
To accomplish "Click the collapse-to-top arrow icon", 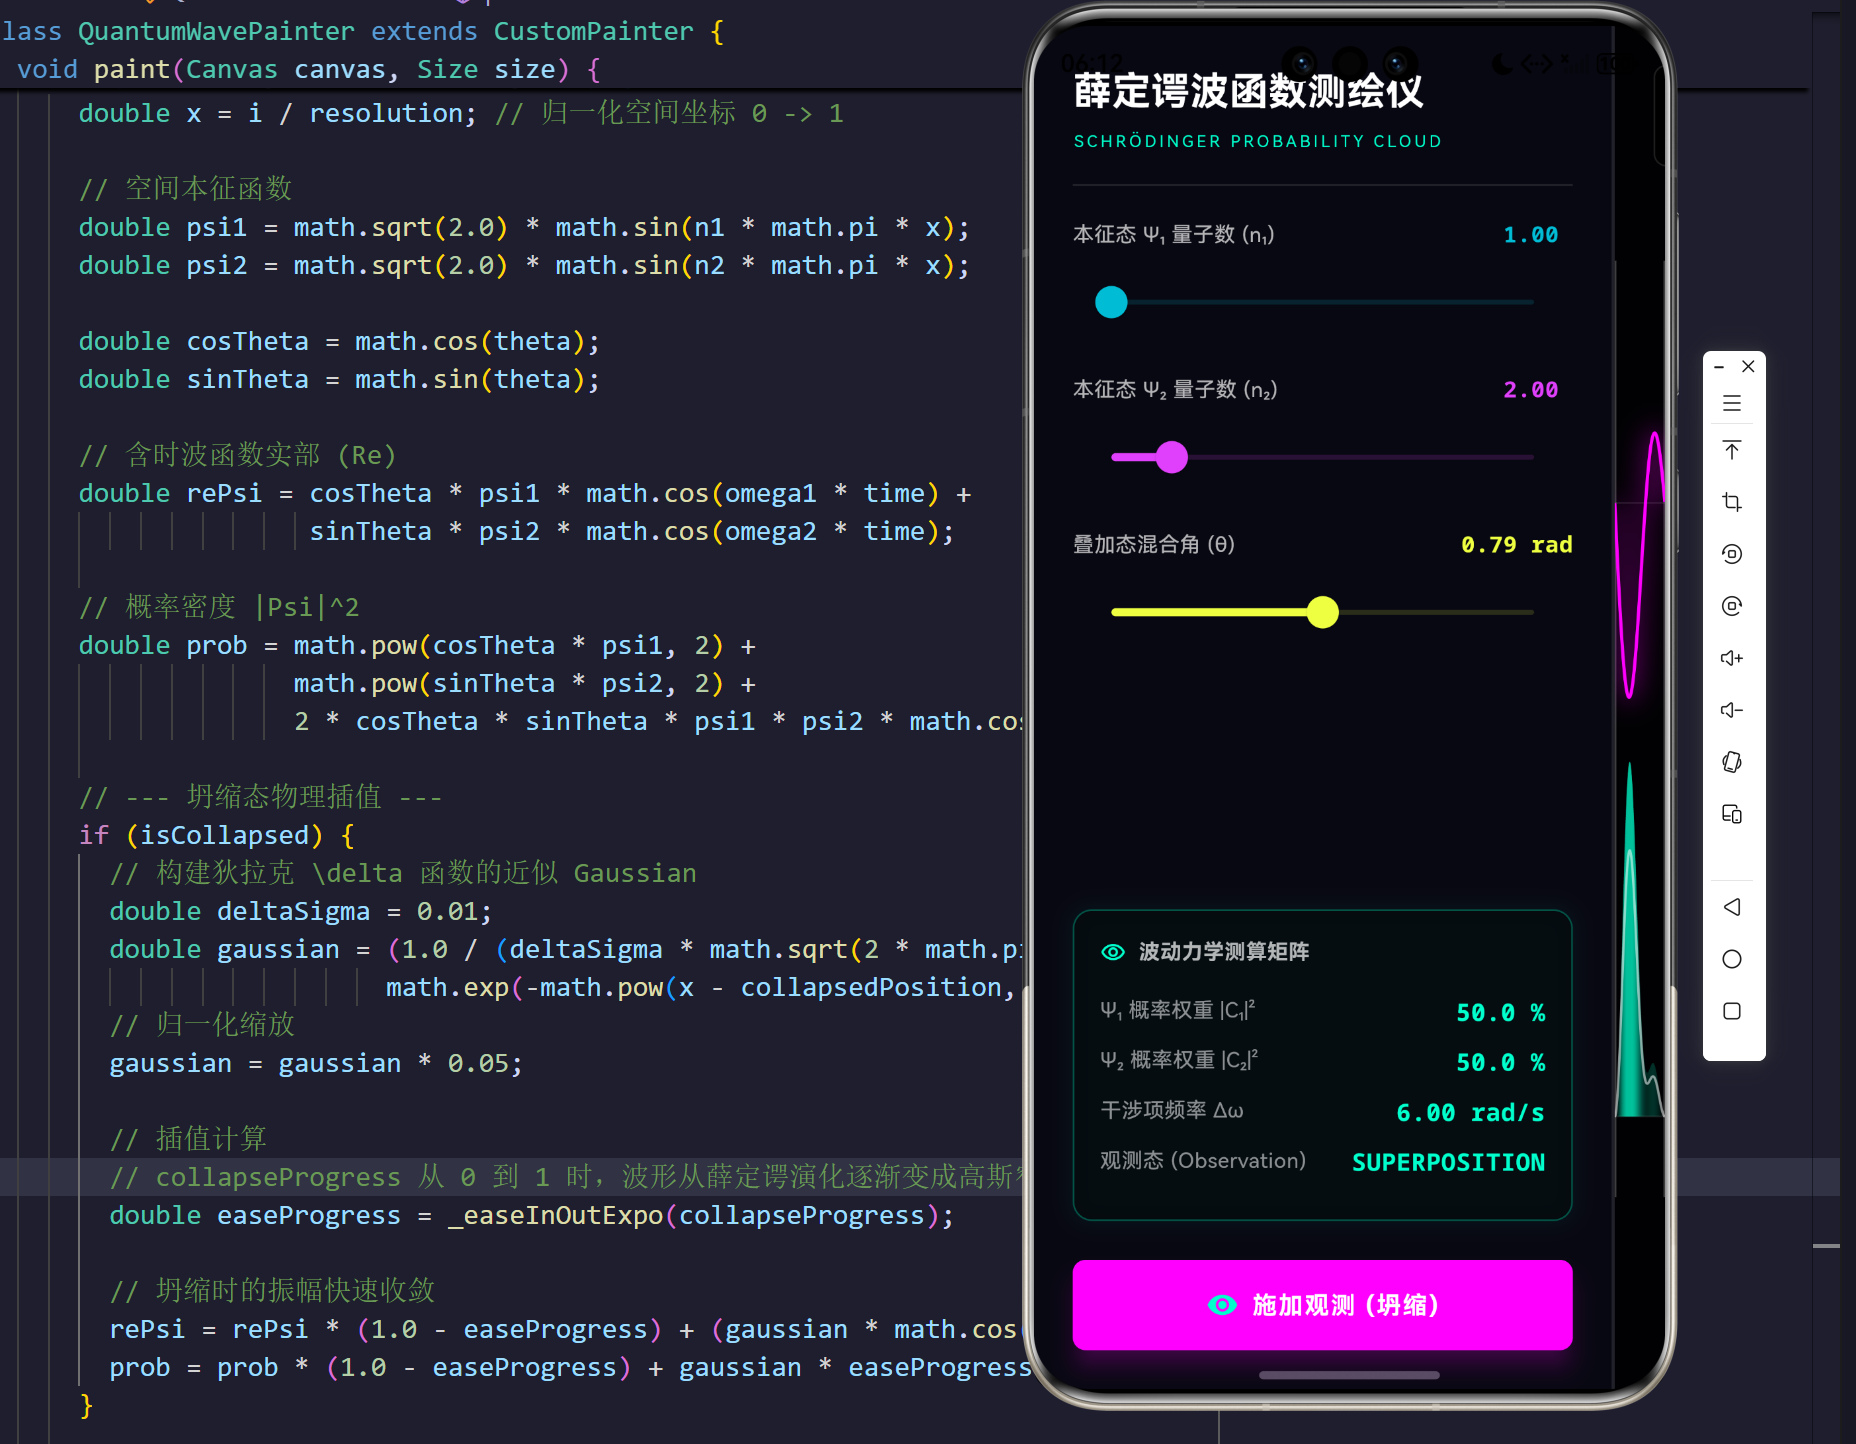I will click(1733, 451).
